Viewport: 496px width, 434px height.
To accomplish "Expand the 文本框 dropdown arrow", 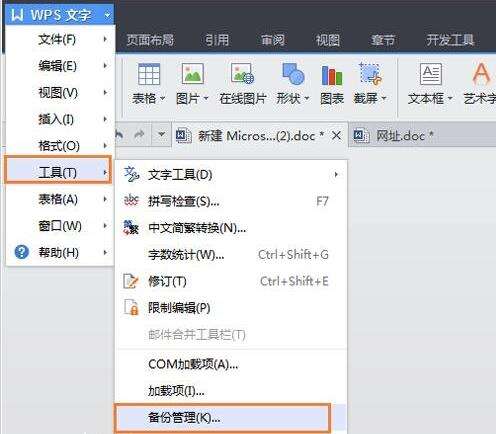I will [x=450, y=98].
